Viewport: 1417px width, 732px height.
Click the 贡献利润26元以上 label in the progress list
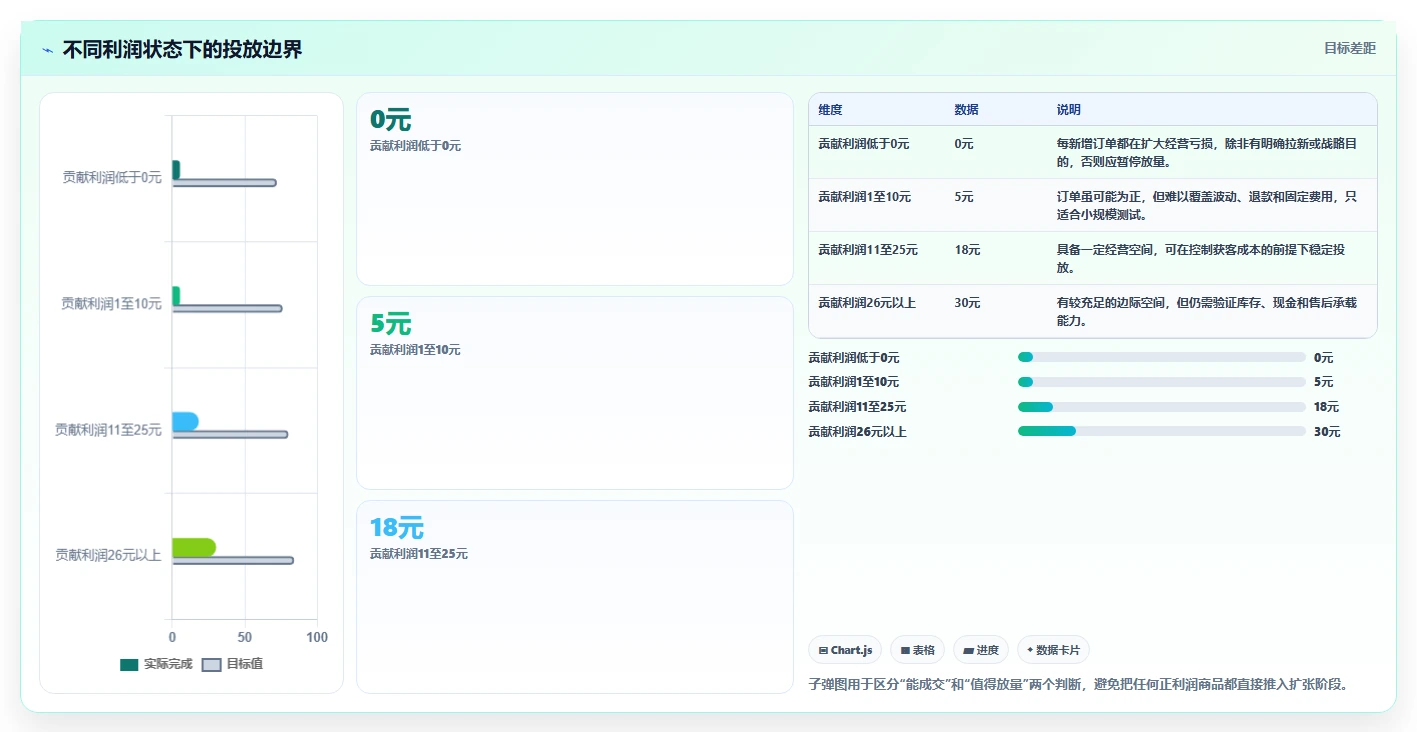tap(857, 432)
